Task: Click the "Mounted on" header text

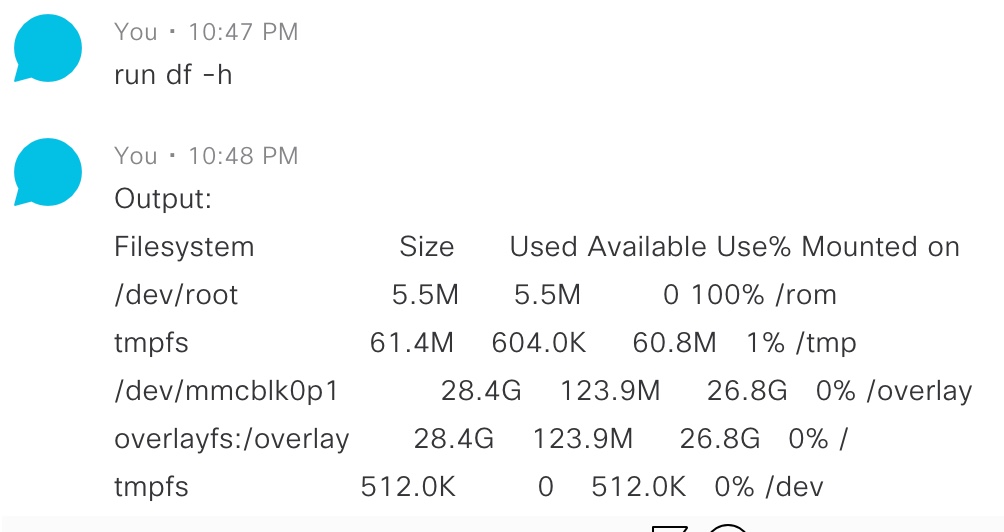Action: [880, 247]
